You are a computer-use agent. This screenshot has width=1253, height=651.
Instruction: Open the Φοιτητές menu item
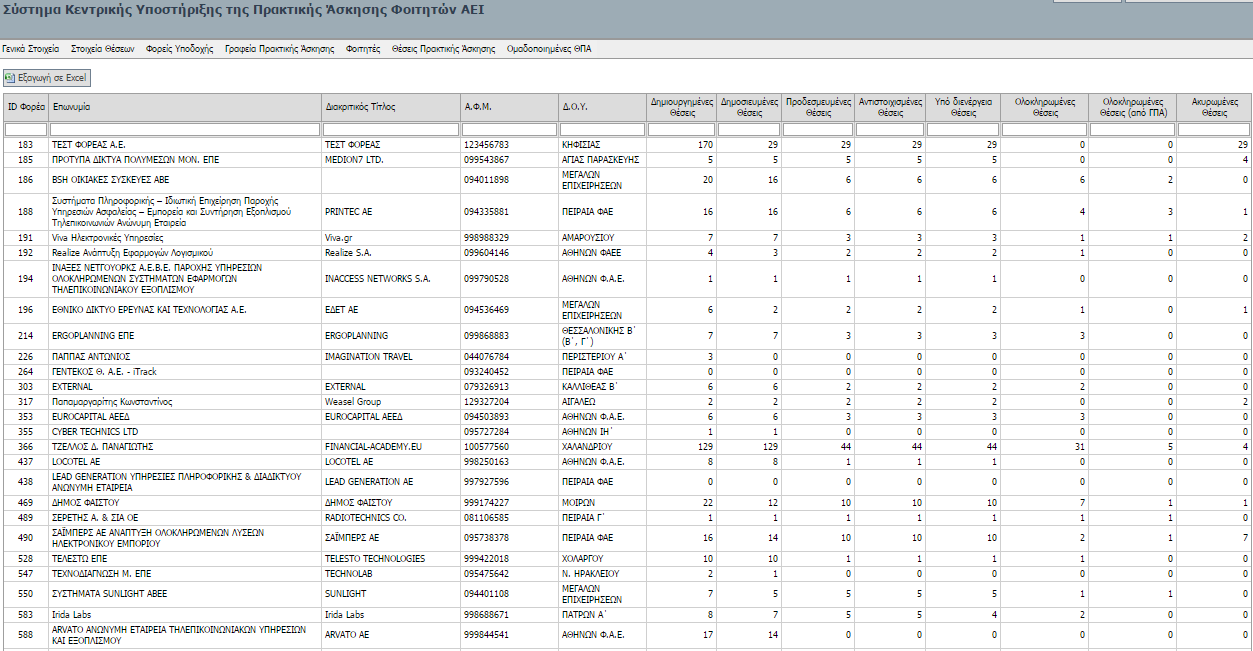coord(363,48)
